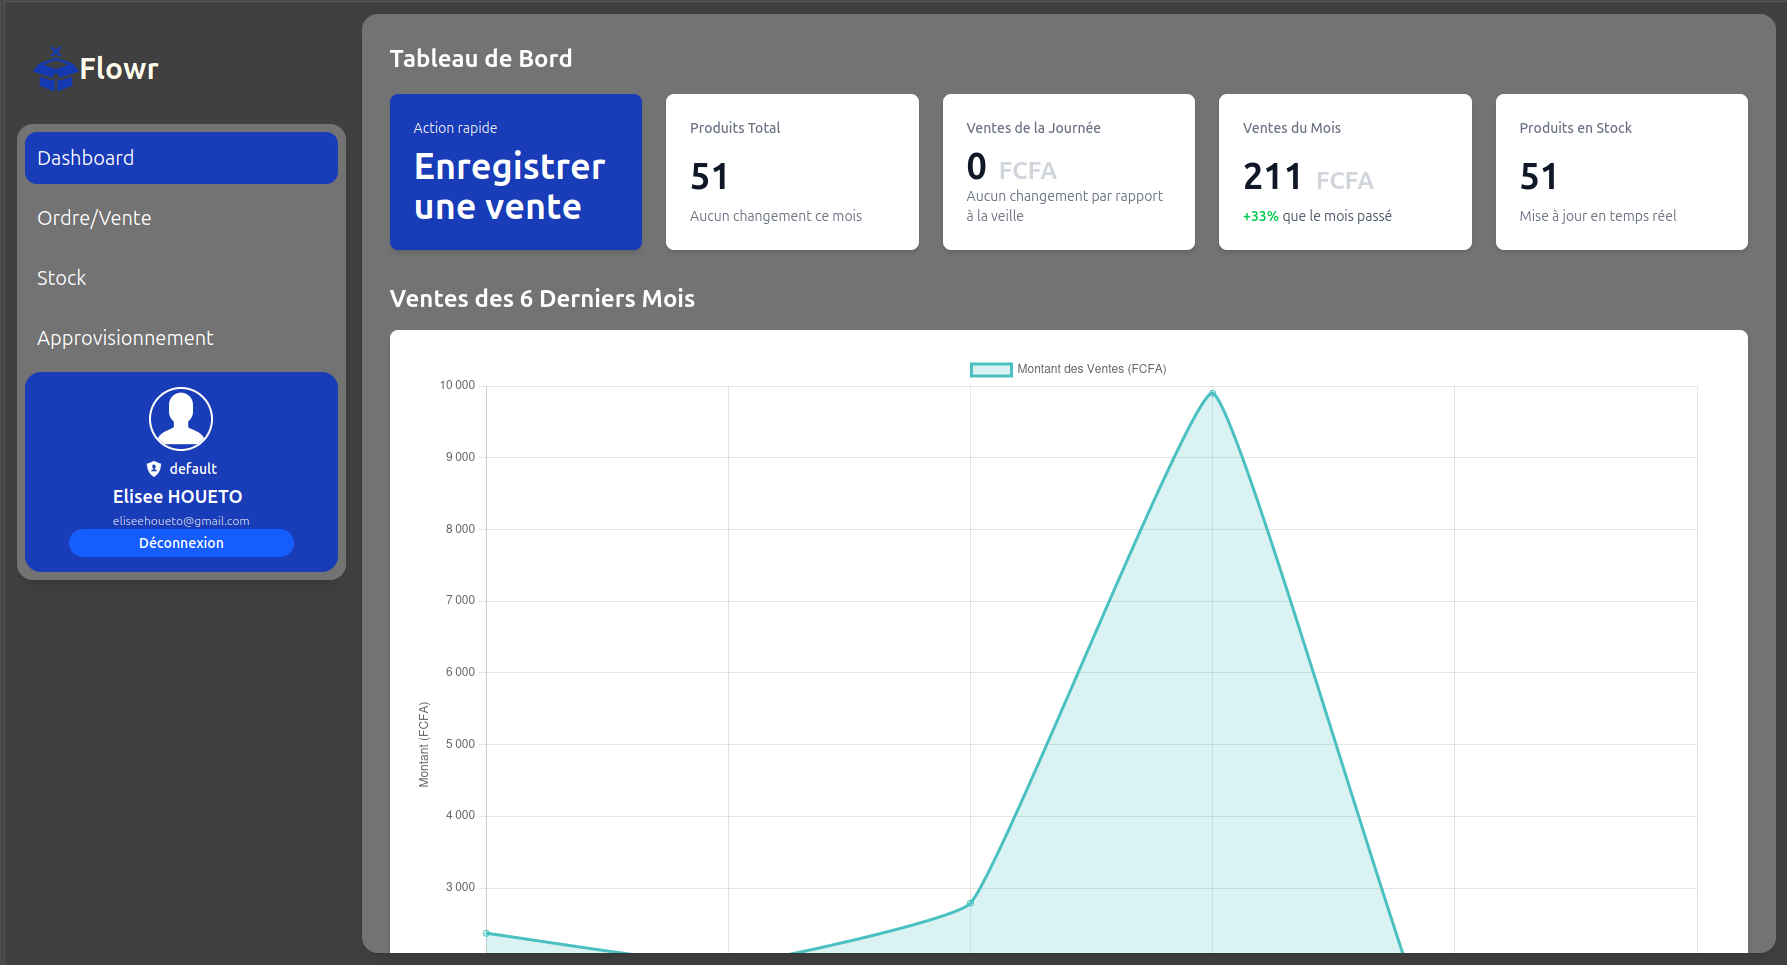
Task: Navigate to Approvisionnement page
Action: (x=125, y=338)
